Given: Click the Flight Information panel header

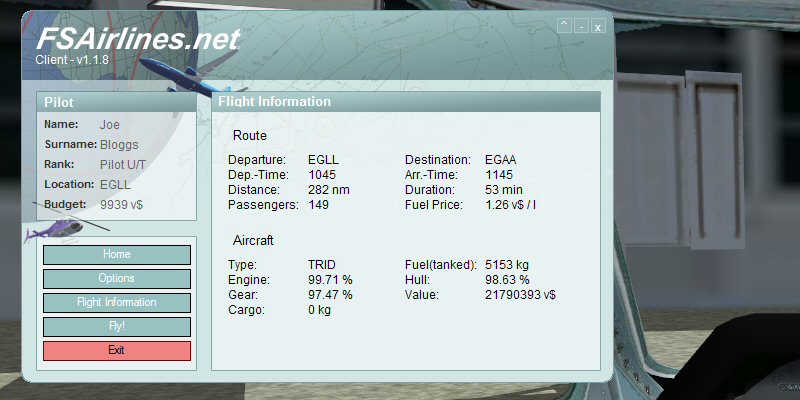Looking at the screenshot, I should point(406,102).
